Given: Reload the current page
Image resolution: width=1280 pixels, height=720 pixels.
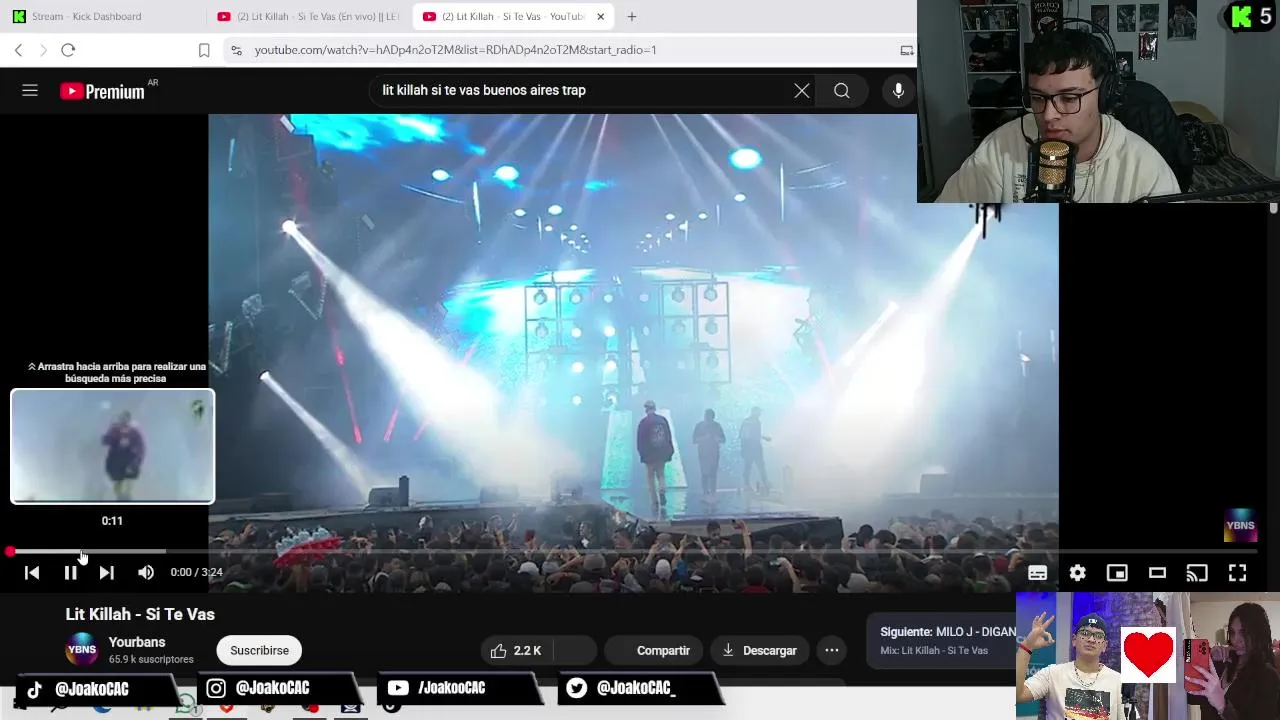Looking at the screenshot, I should coord(68,50).
